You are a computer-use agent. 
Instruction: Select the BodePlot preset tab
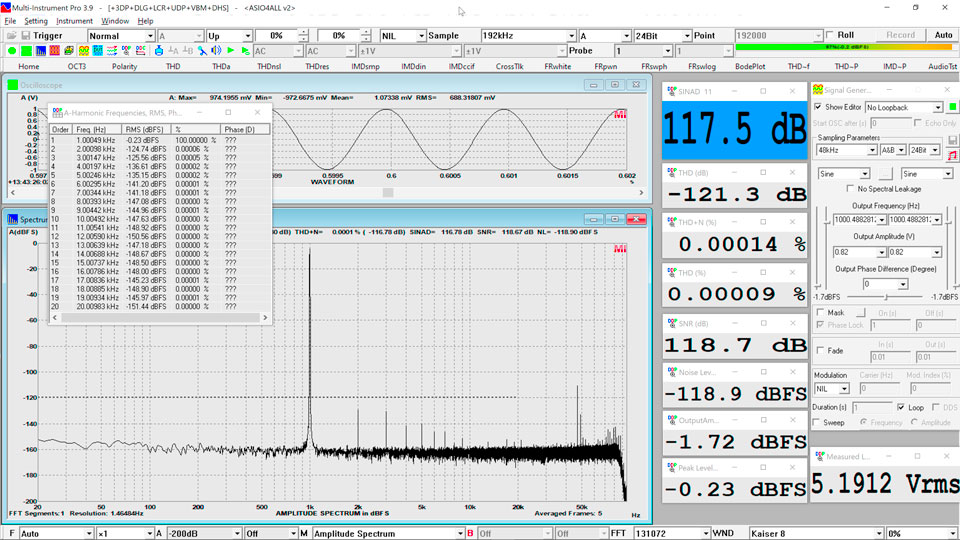750,66
